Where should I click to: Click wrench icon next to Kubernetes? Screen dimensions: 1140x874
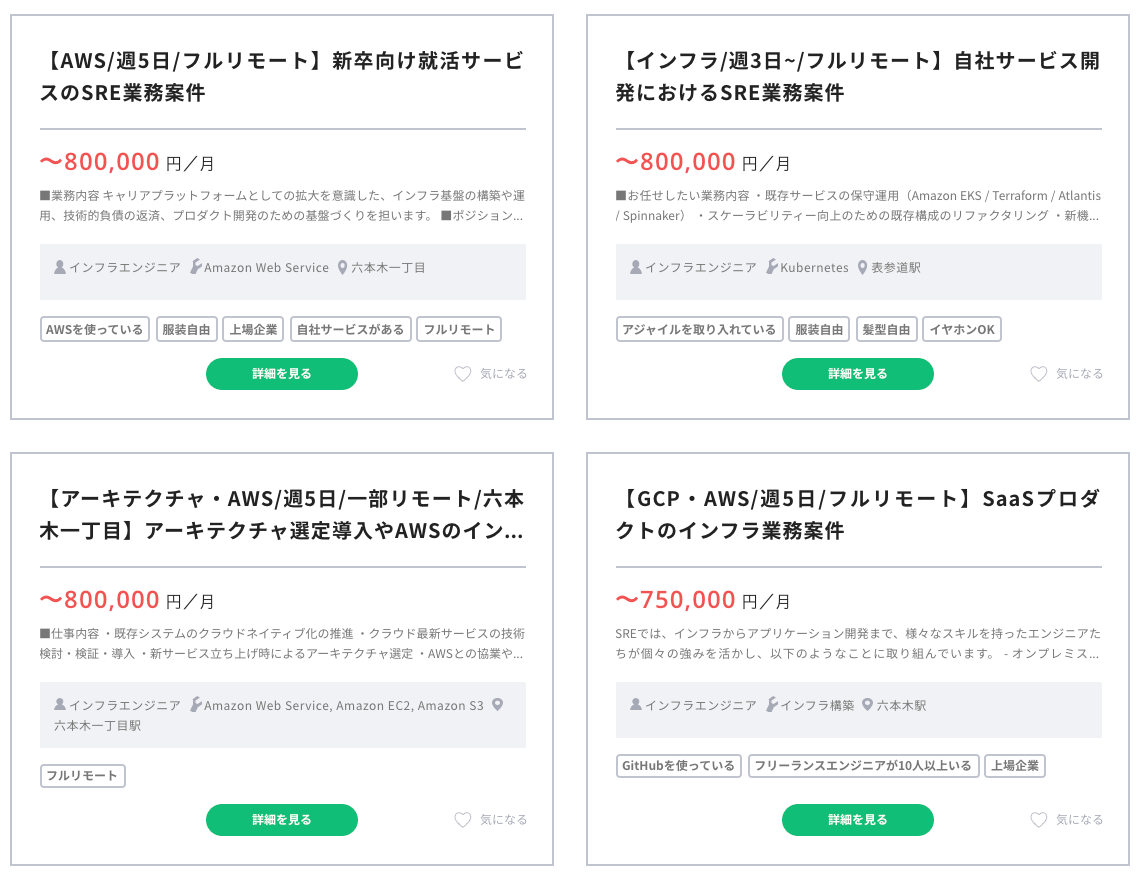772,268
